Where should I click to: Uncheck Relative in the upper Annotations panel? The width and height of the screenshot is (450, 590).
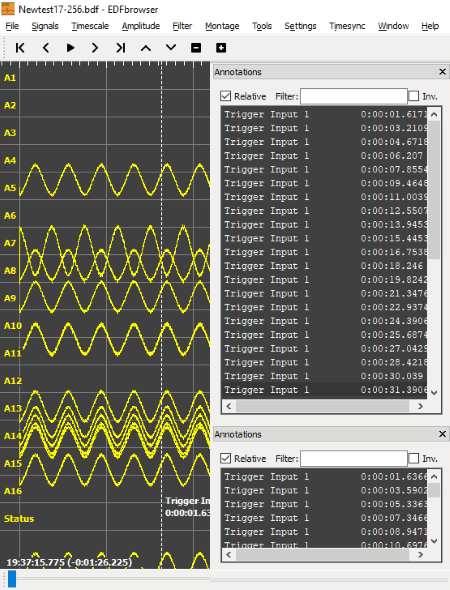coord(226,96)
